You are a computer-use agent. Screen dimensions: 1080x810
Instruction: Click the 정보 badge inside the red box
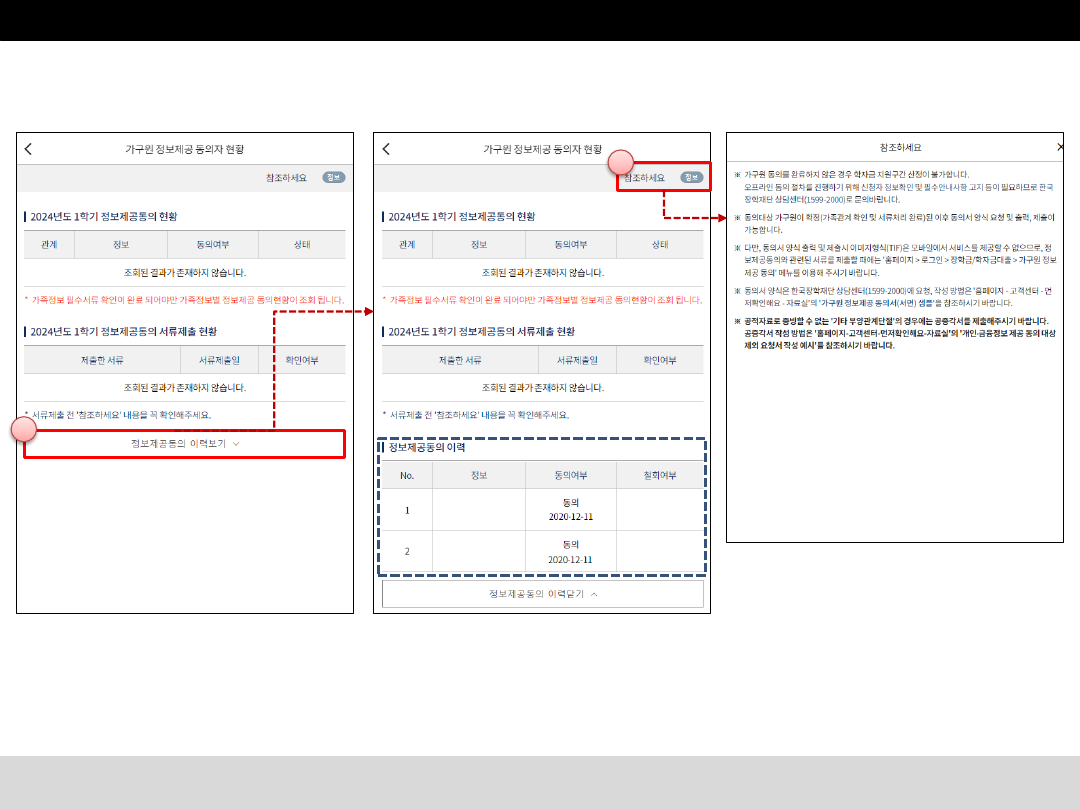[x=691, y=177]
